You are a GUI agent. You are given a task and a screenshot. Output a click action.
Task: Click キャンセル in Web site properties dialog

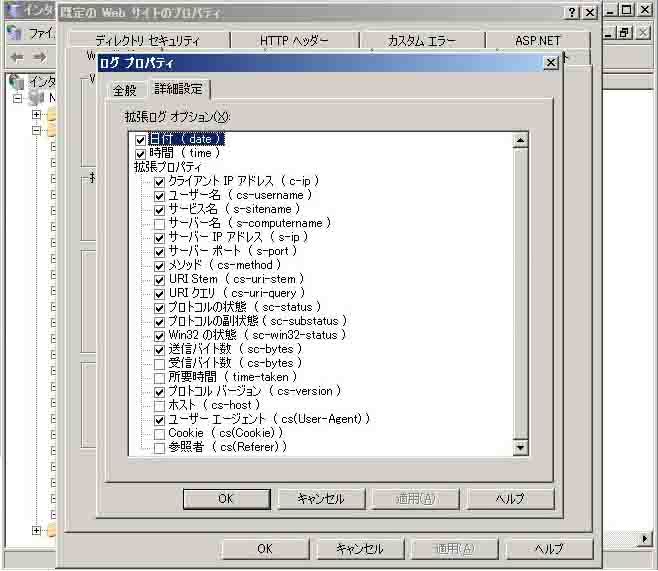click(360, 549)
